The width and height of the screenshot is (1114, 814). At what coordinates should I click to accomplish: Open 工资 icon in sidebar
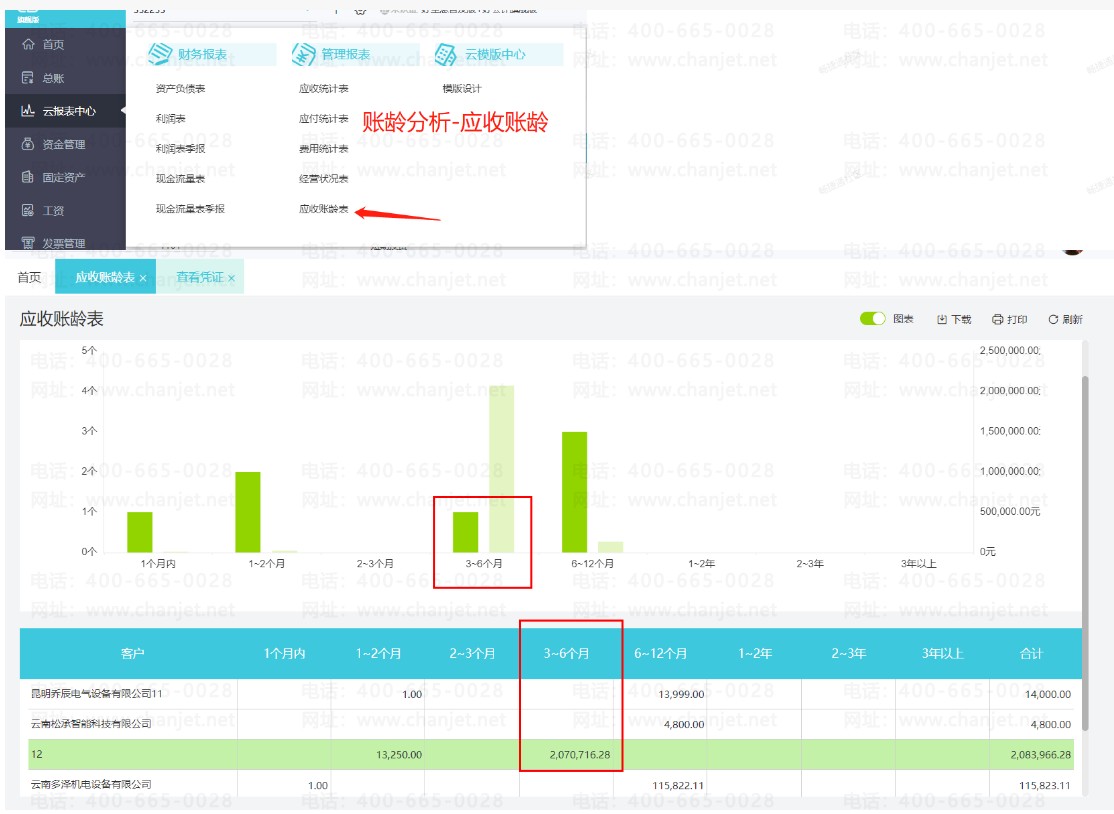point(28,210)
